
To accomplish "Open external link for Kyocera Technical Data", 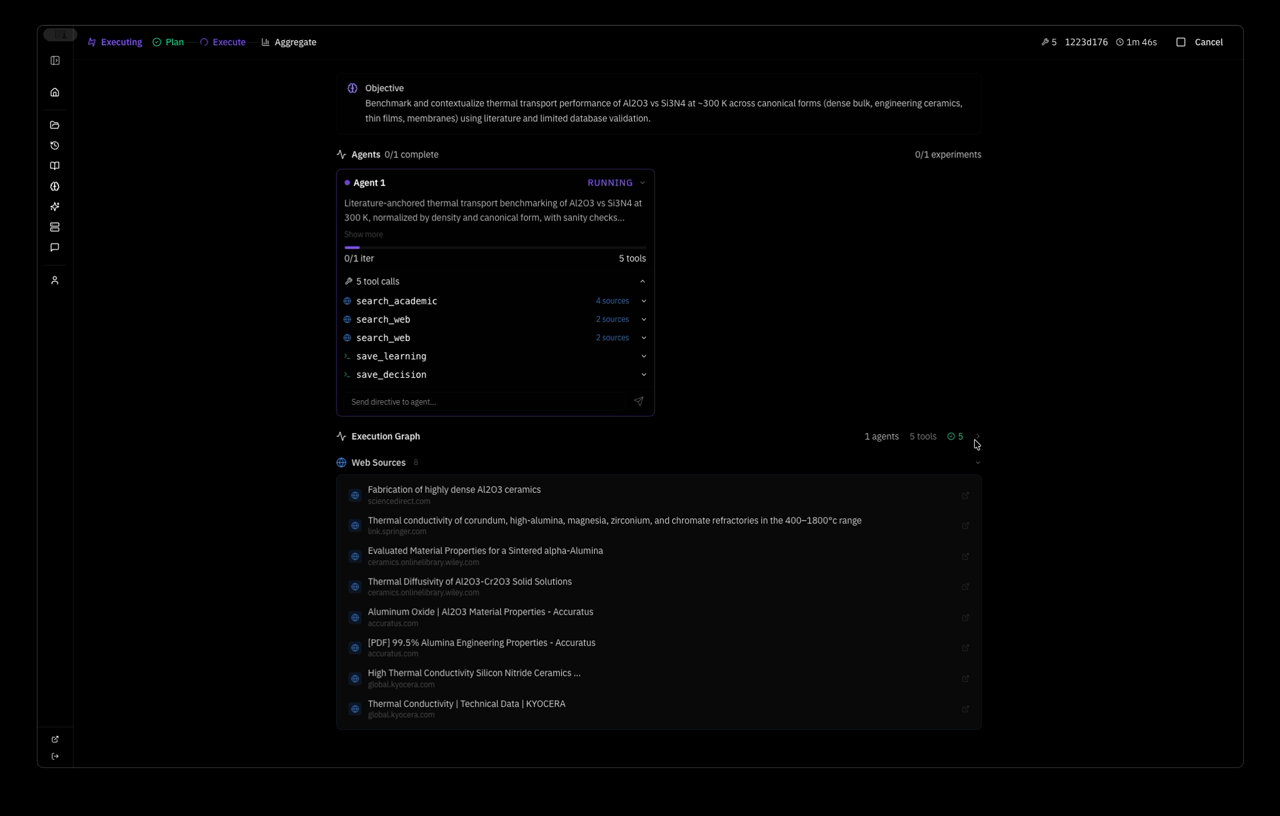I will click(965, 709).
